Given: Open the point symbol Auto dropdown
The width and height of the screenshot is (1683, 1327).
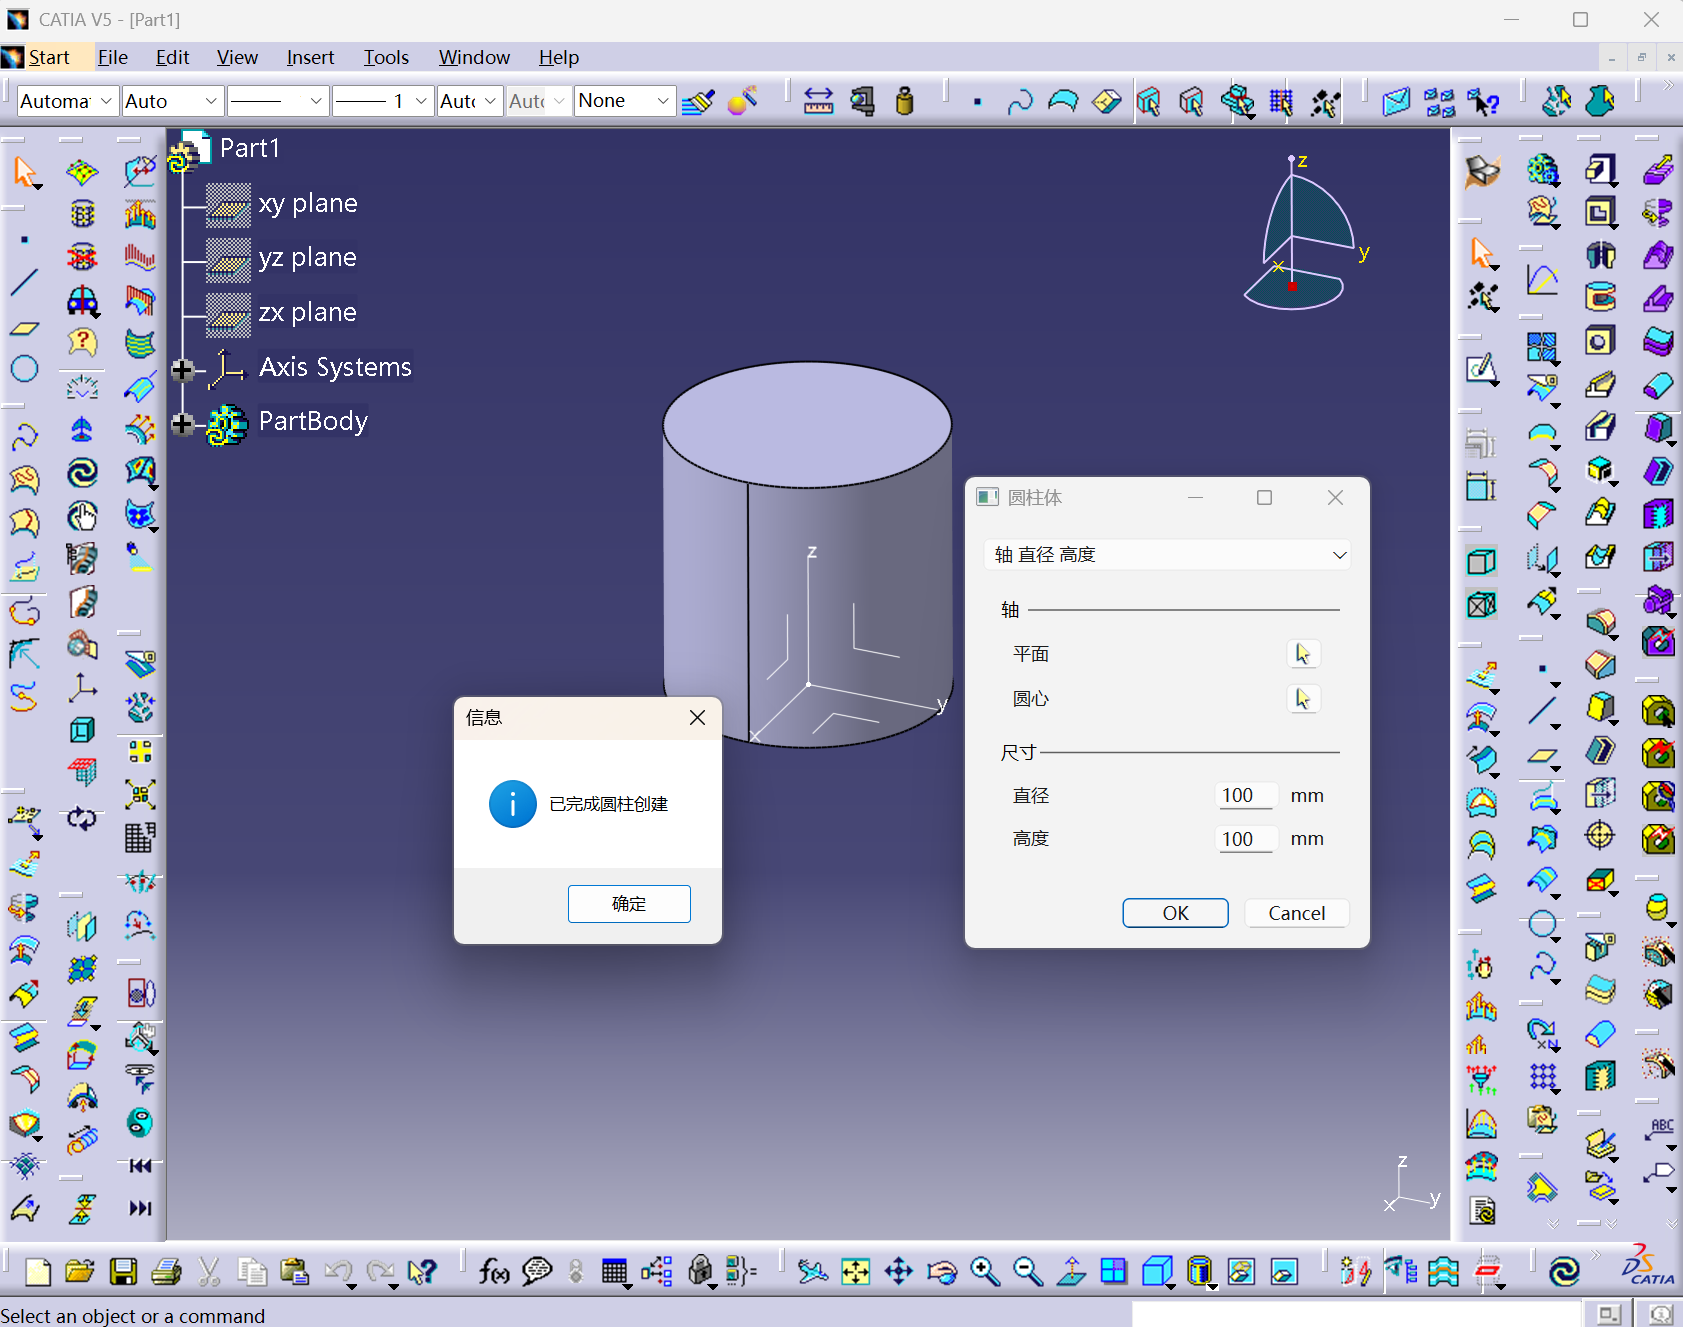Looking at the screenshot, I should pyautogui.click(x=469, y=101).
